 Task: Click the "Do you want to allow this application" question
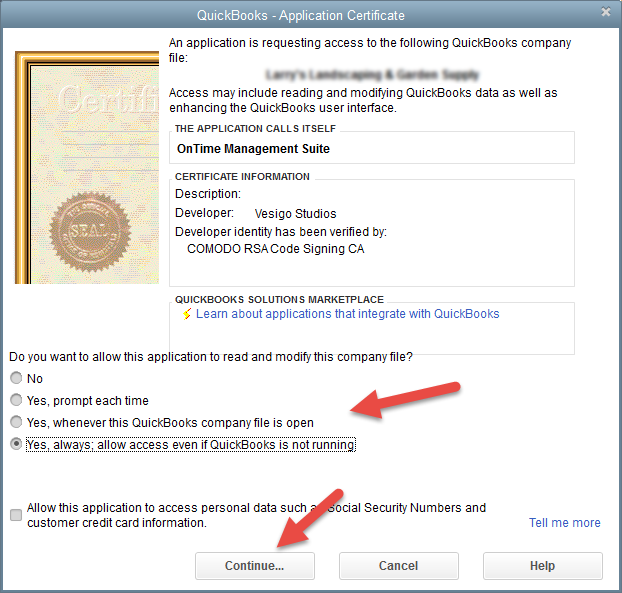point(211,357)
